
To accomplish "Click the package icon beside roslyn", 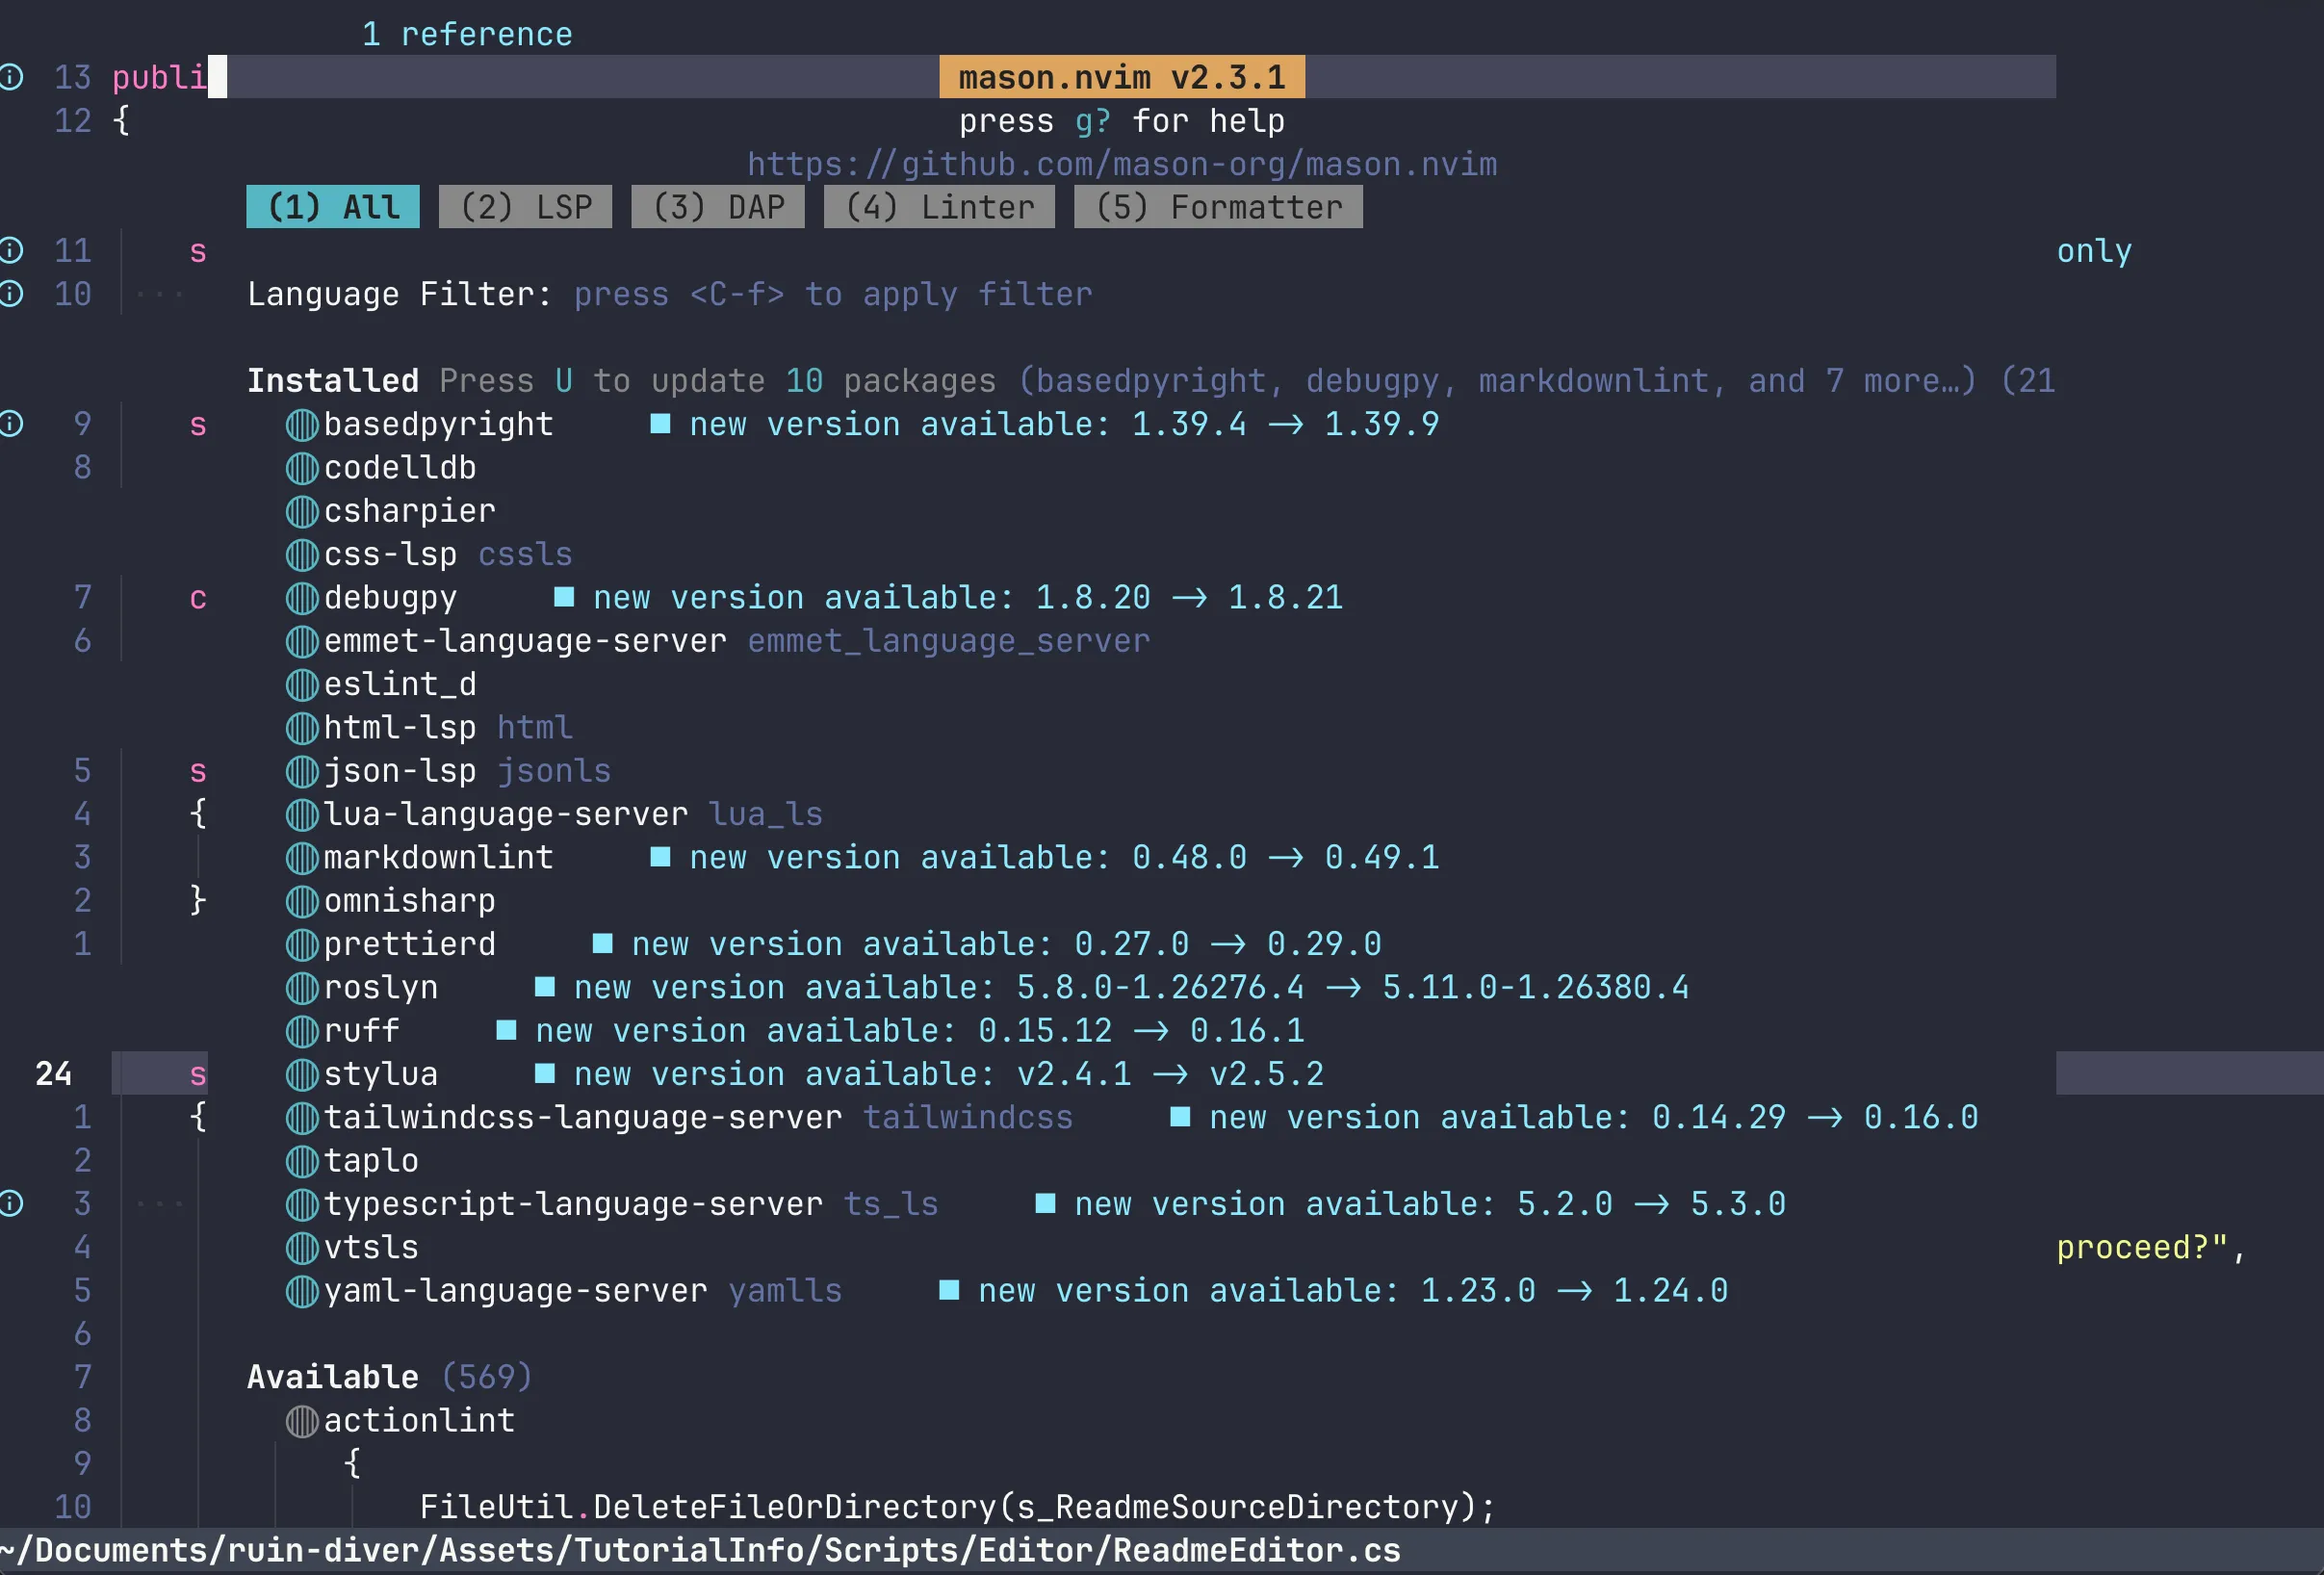I will (302, 988).
